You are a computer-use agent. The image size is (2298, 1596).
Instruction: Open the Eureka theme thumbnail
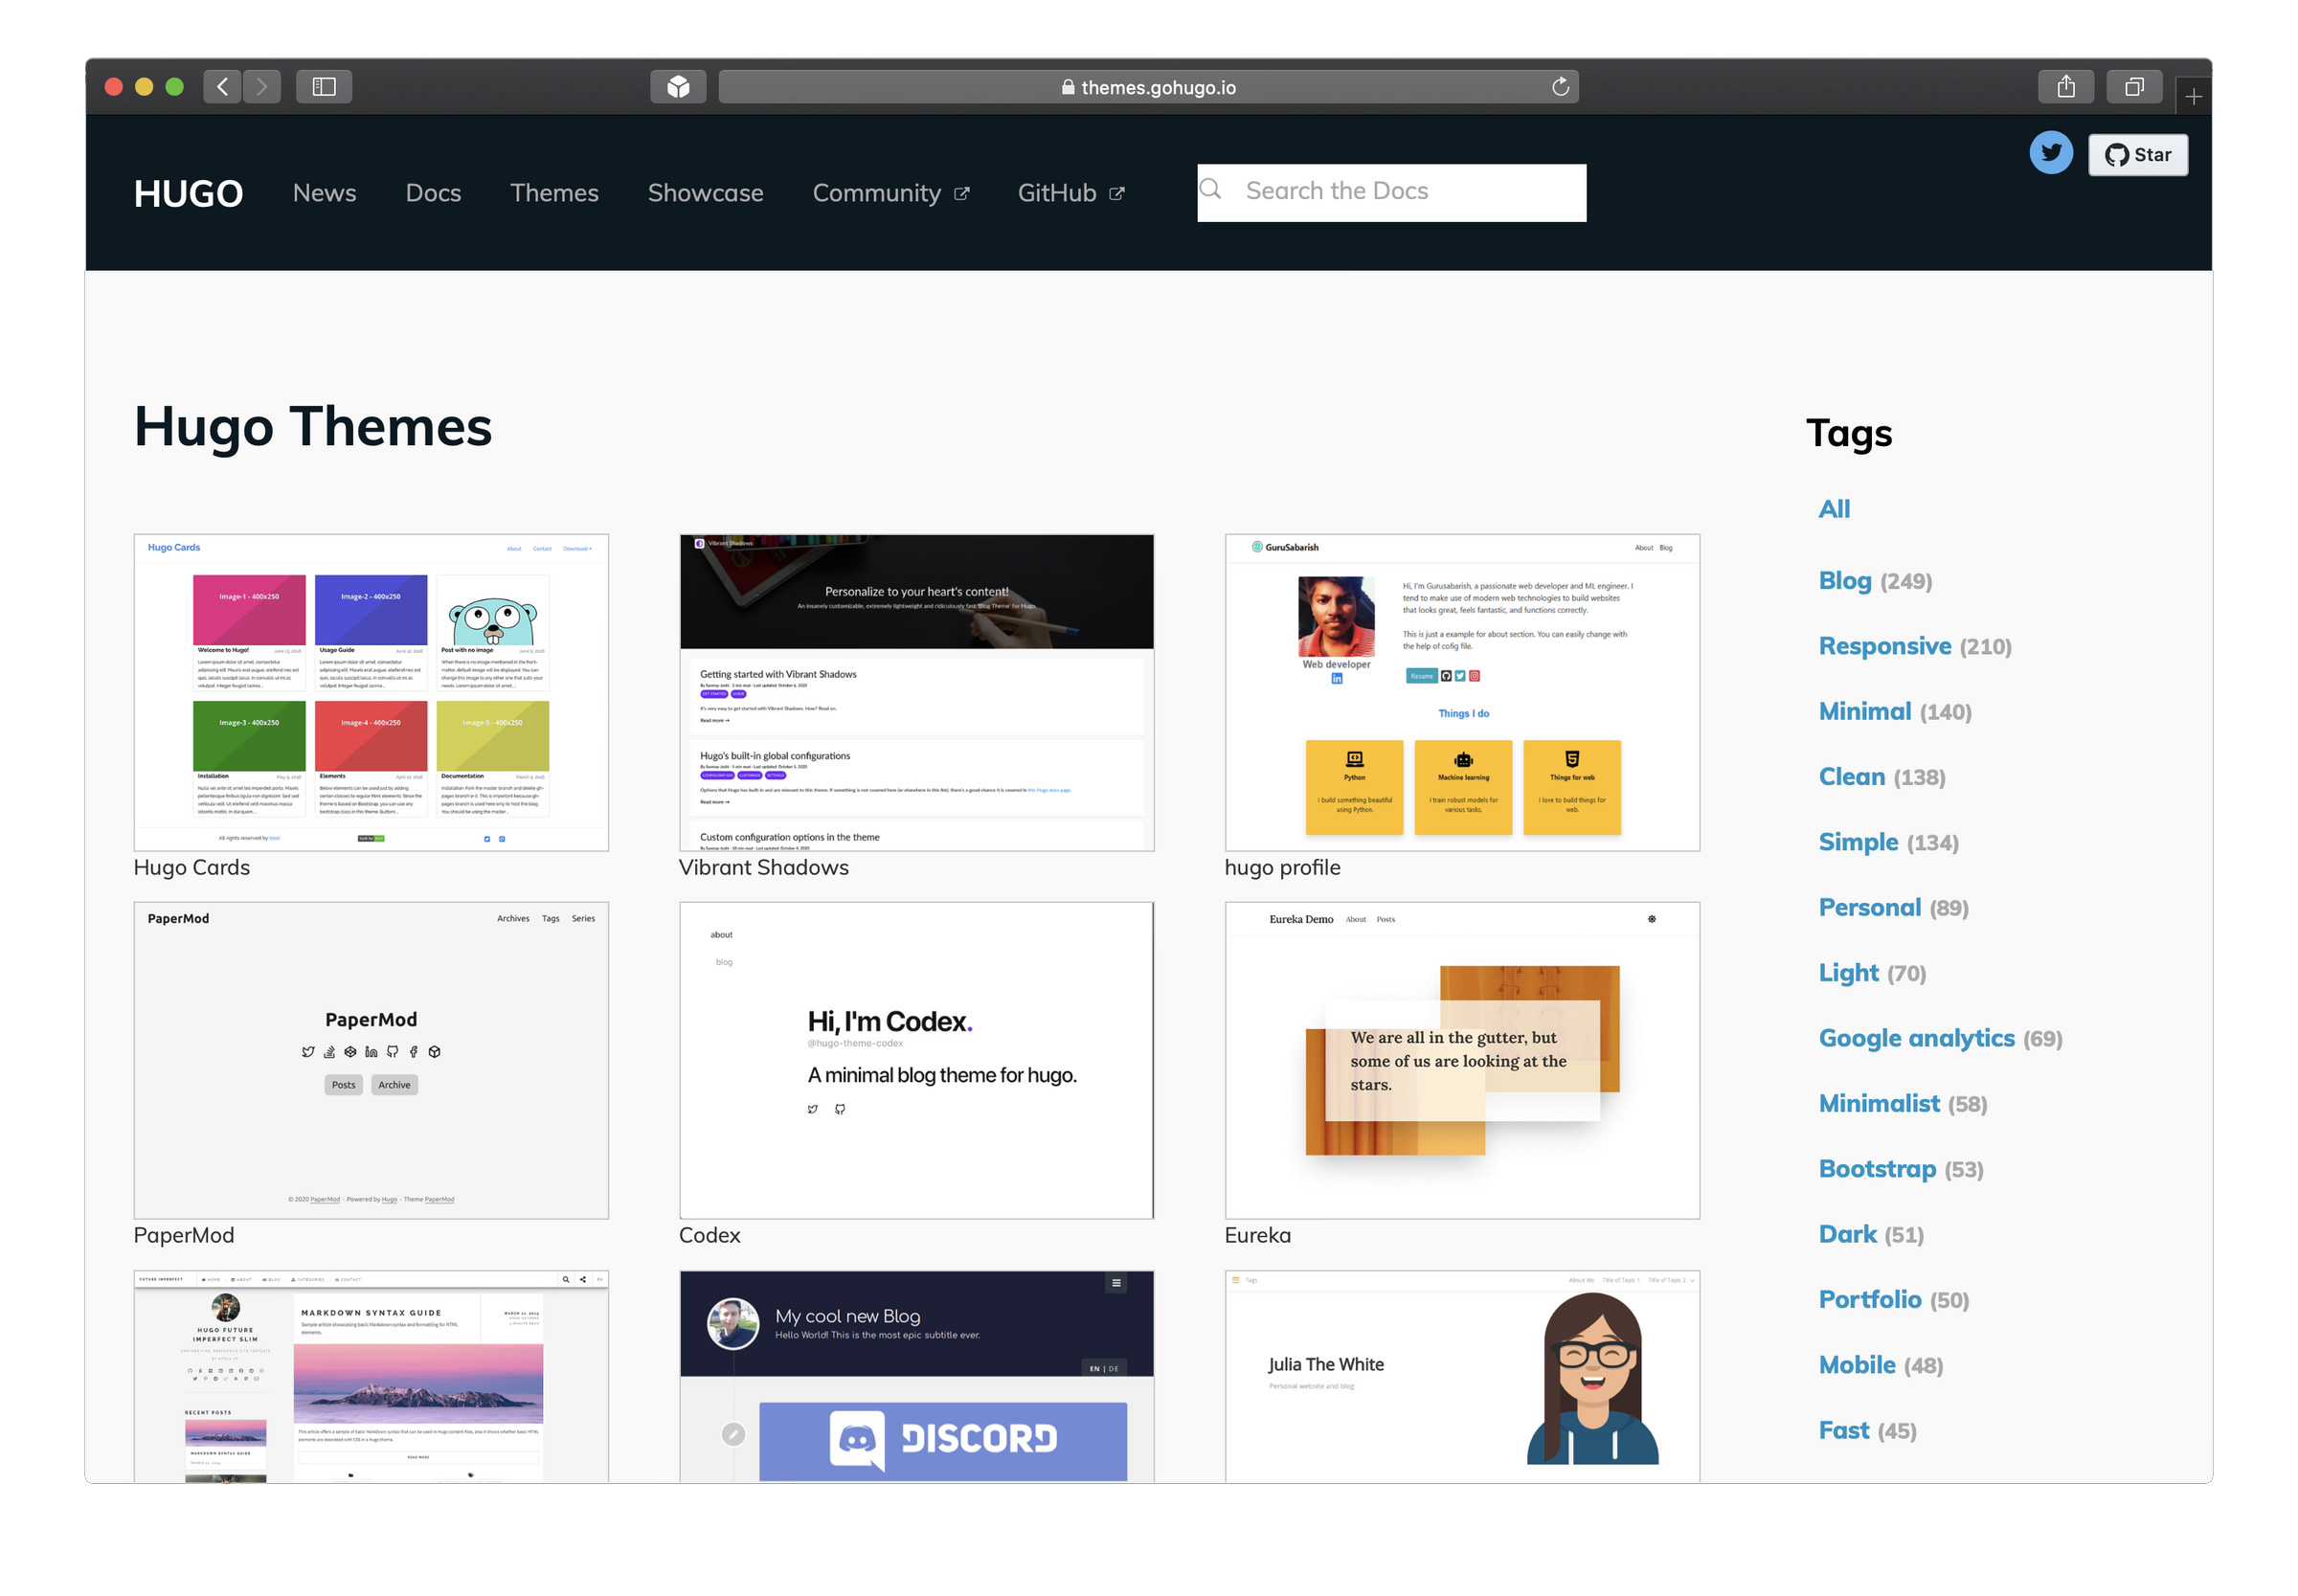[x=1462, y=1060]
